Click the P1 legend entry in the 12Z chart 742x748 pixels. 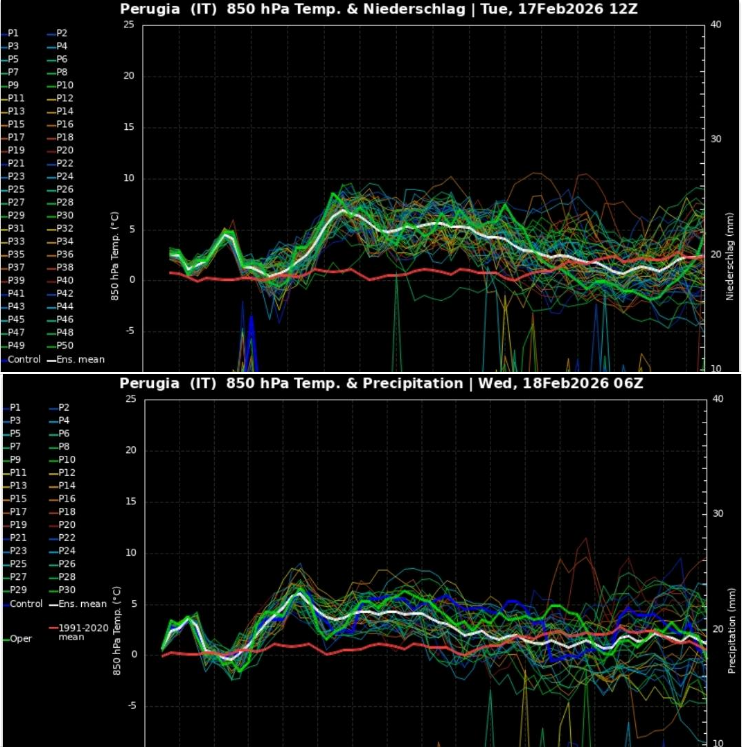point(13,33)
